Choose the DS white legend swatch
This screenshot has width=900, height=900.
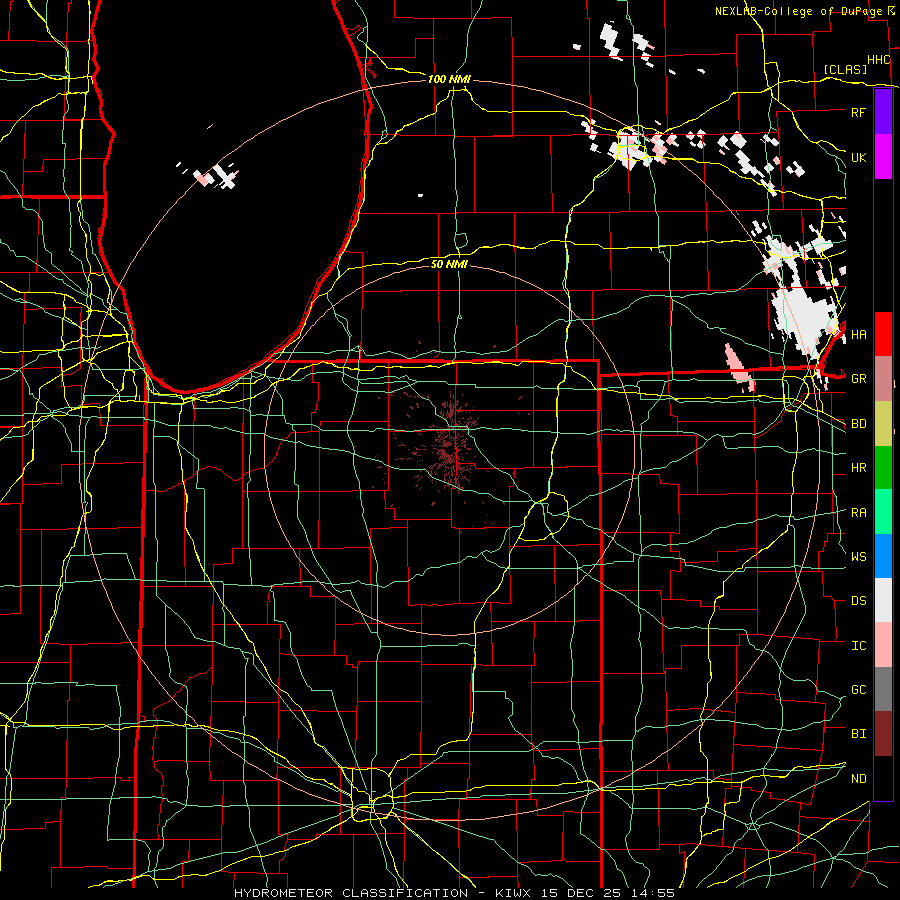(x=883, y=600)
